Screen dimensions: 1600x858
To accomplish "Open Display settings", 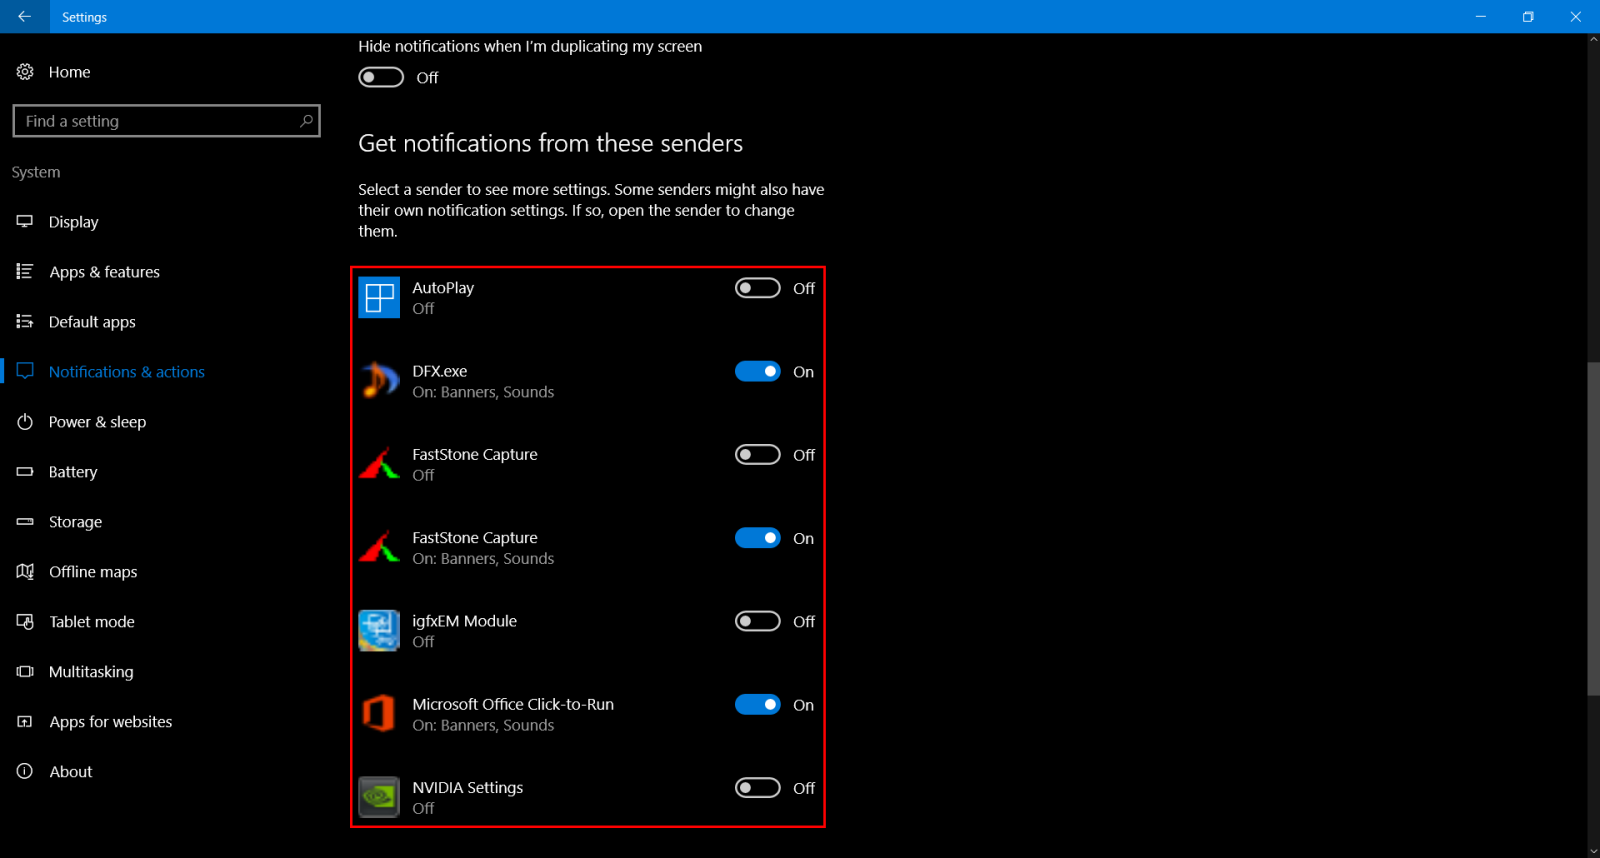I will coord(73,222).
